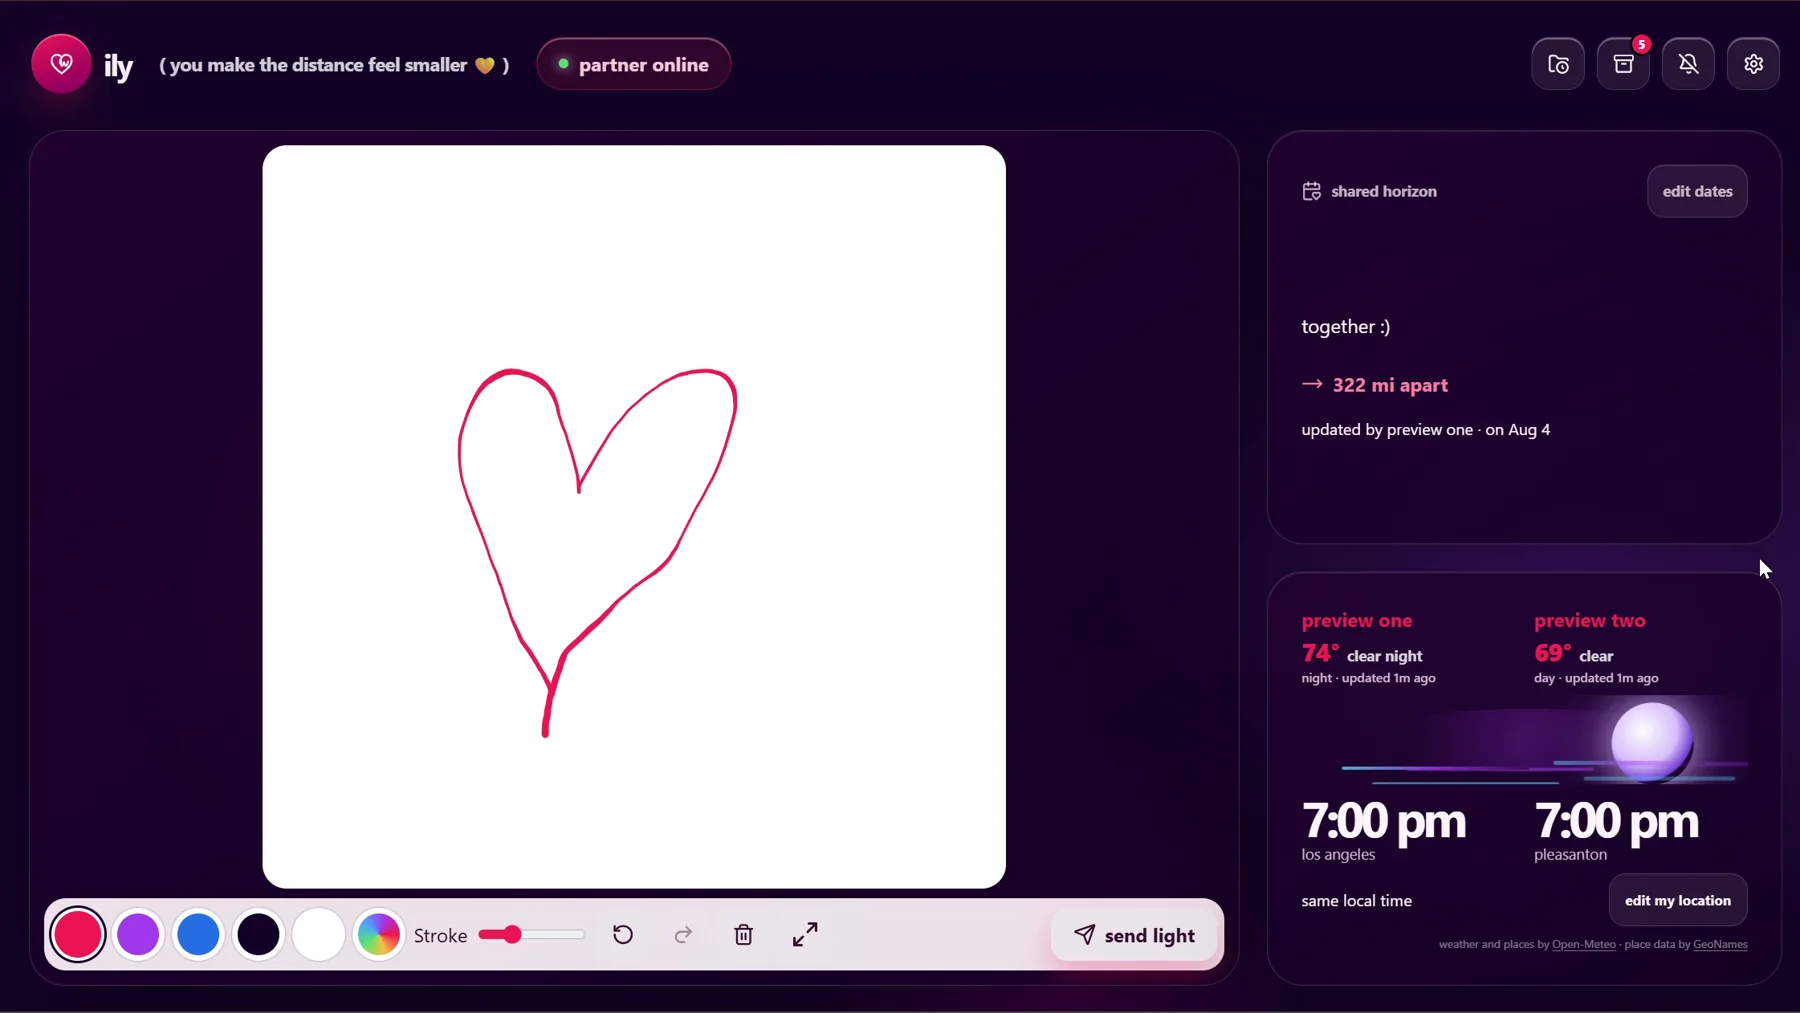Click the 7:00 pm los angeles time

pyautogui.click(x=1384, y=821)
